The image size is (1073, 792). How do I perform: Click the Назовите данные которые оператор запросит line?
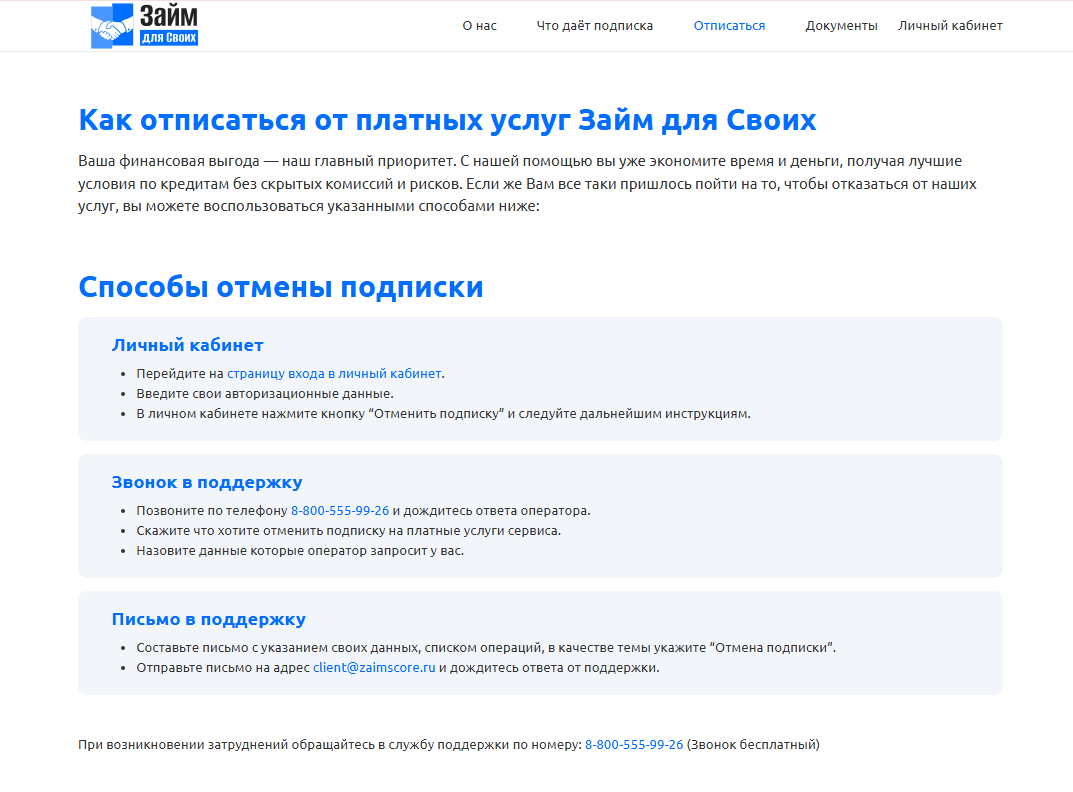click(300, 550)
